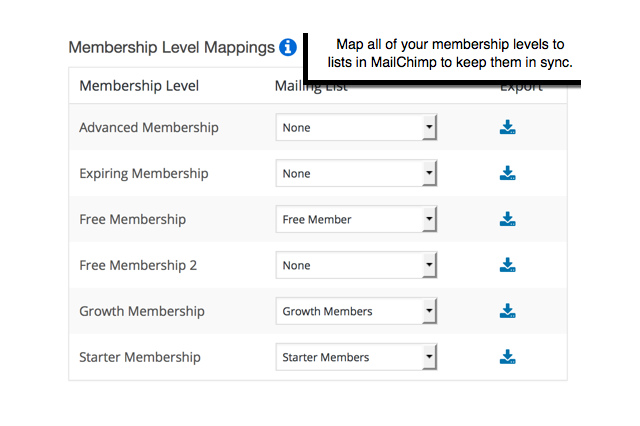Export the Free Membership 2 list

(507, 265)
